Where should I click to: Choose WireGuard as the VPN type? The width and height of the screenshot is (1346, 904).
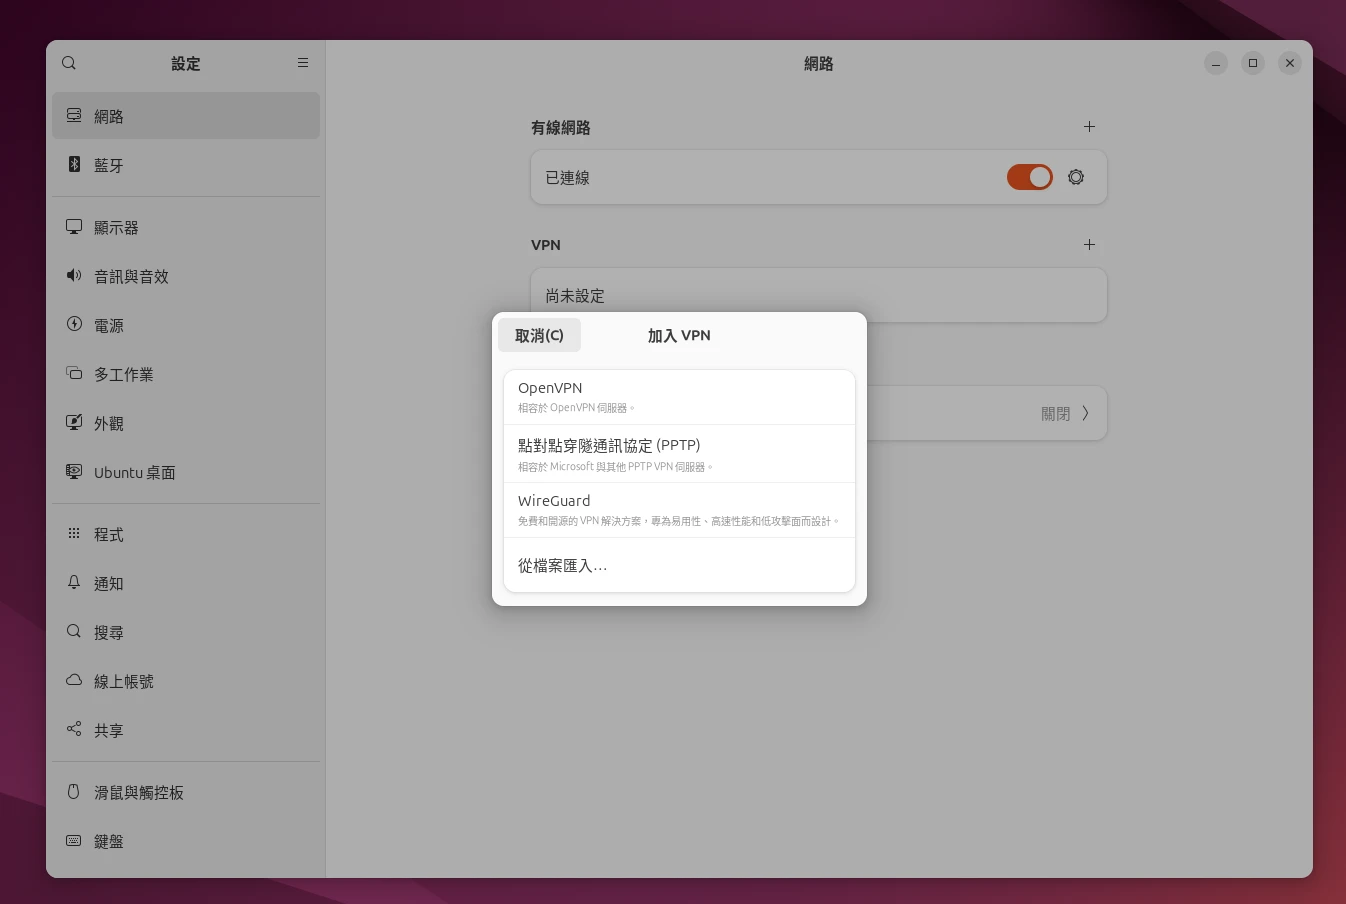679,508
